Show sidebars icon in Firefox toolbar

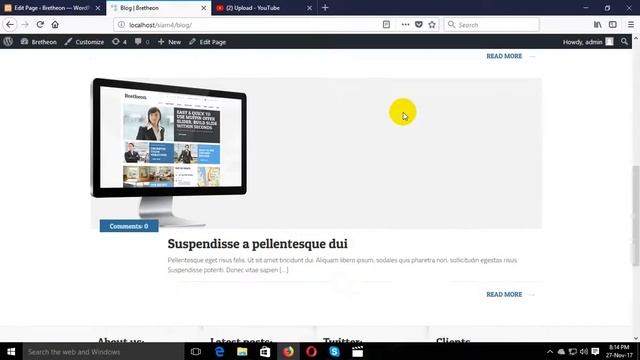pyautogui.click(x=613, y=24)
